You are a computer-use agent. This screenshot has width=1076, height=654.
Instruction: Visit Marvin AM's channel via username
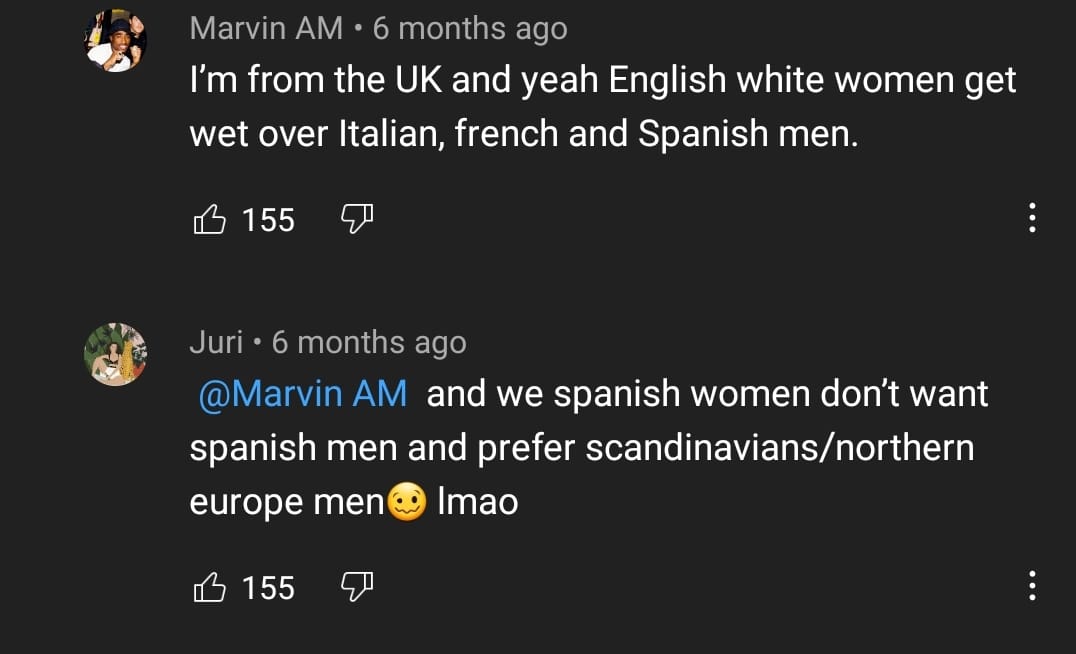pyautogui.click(x=266, y=28)
